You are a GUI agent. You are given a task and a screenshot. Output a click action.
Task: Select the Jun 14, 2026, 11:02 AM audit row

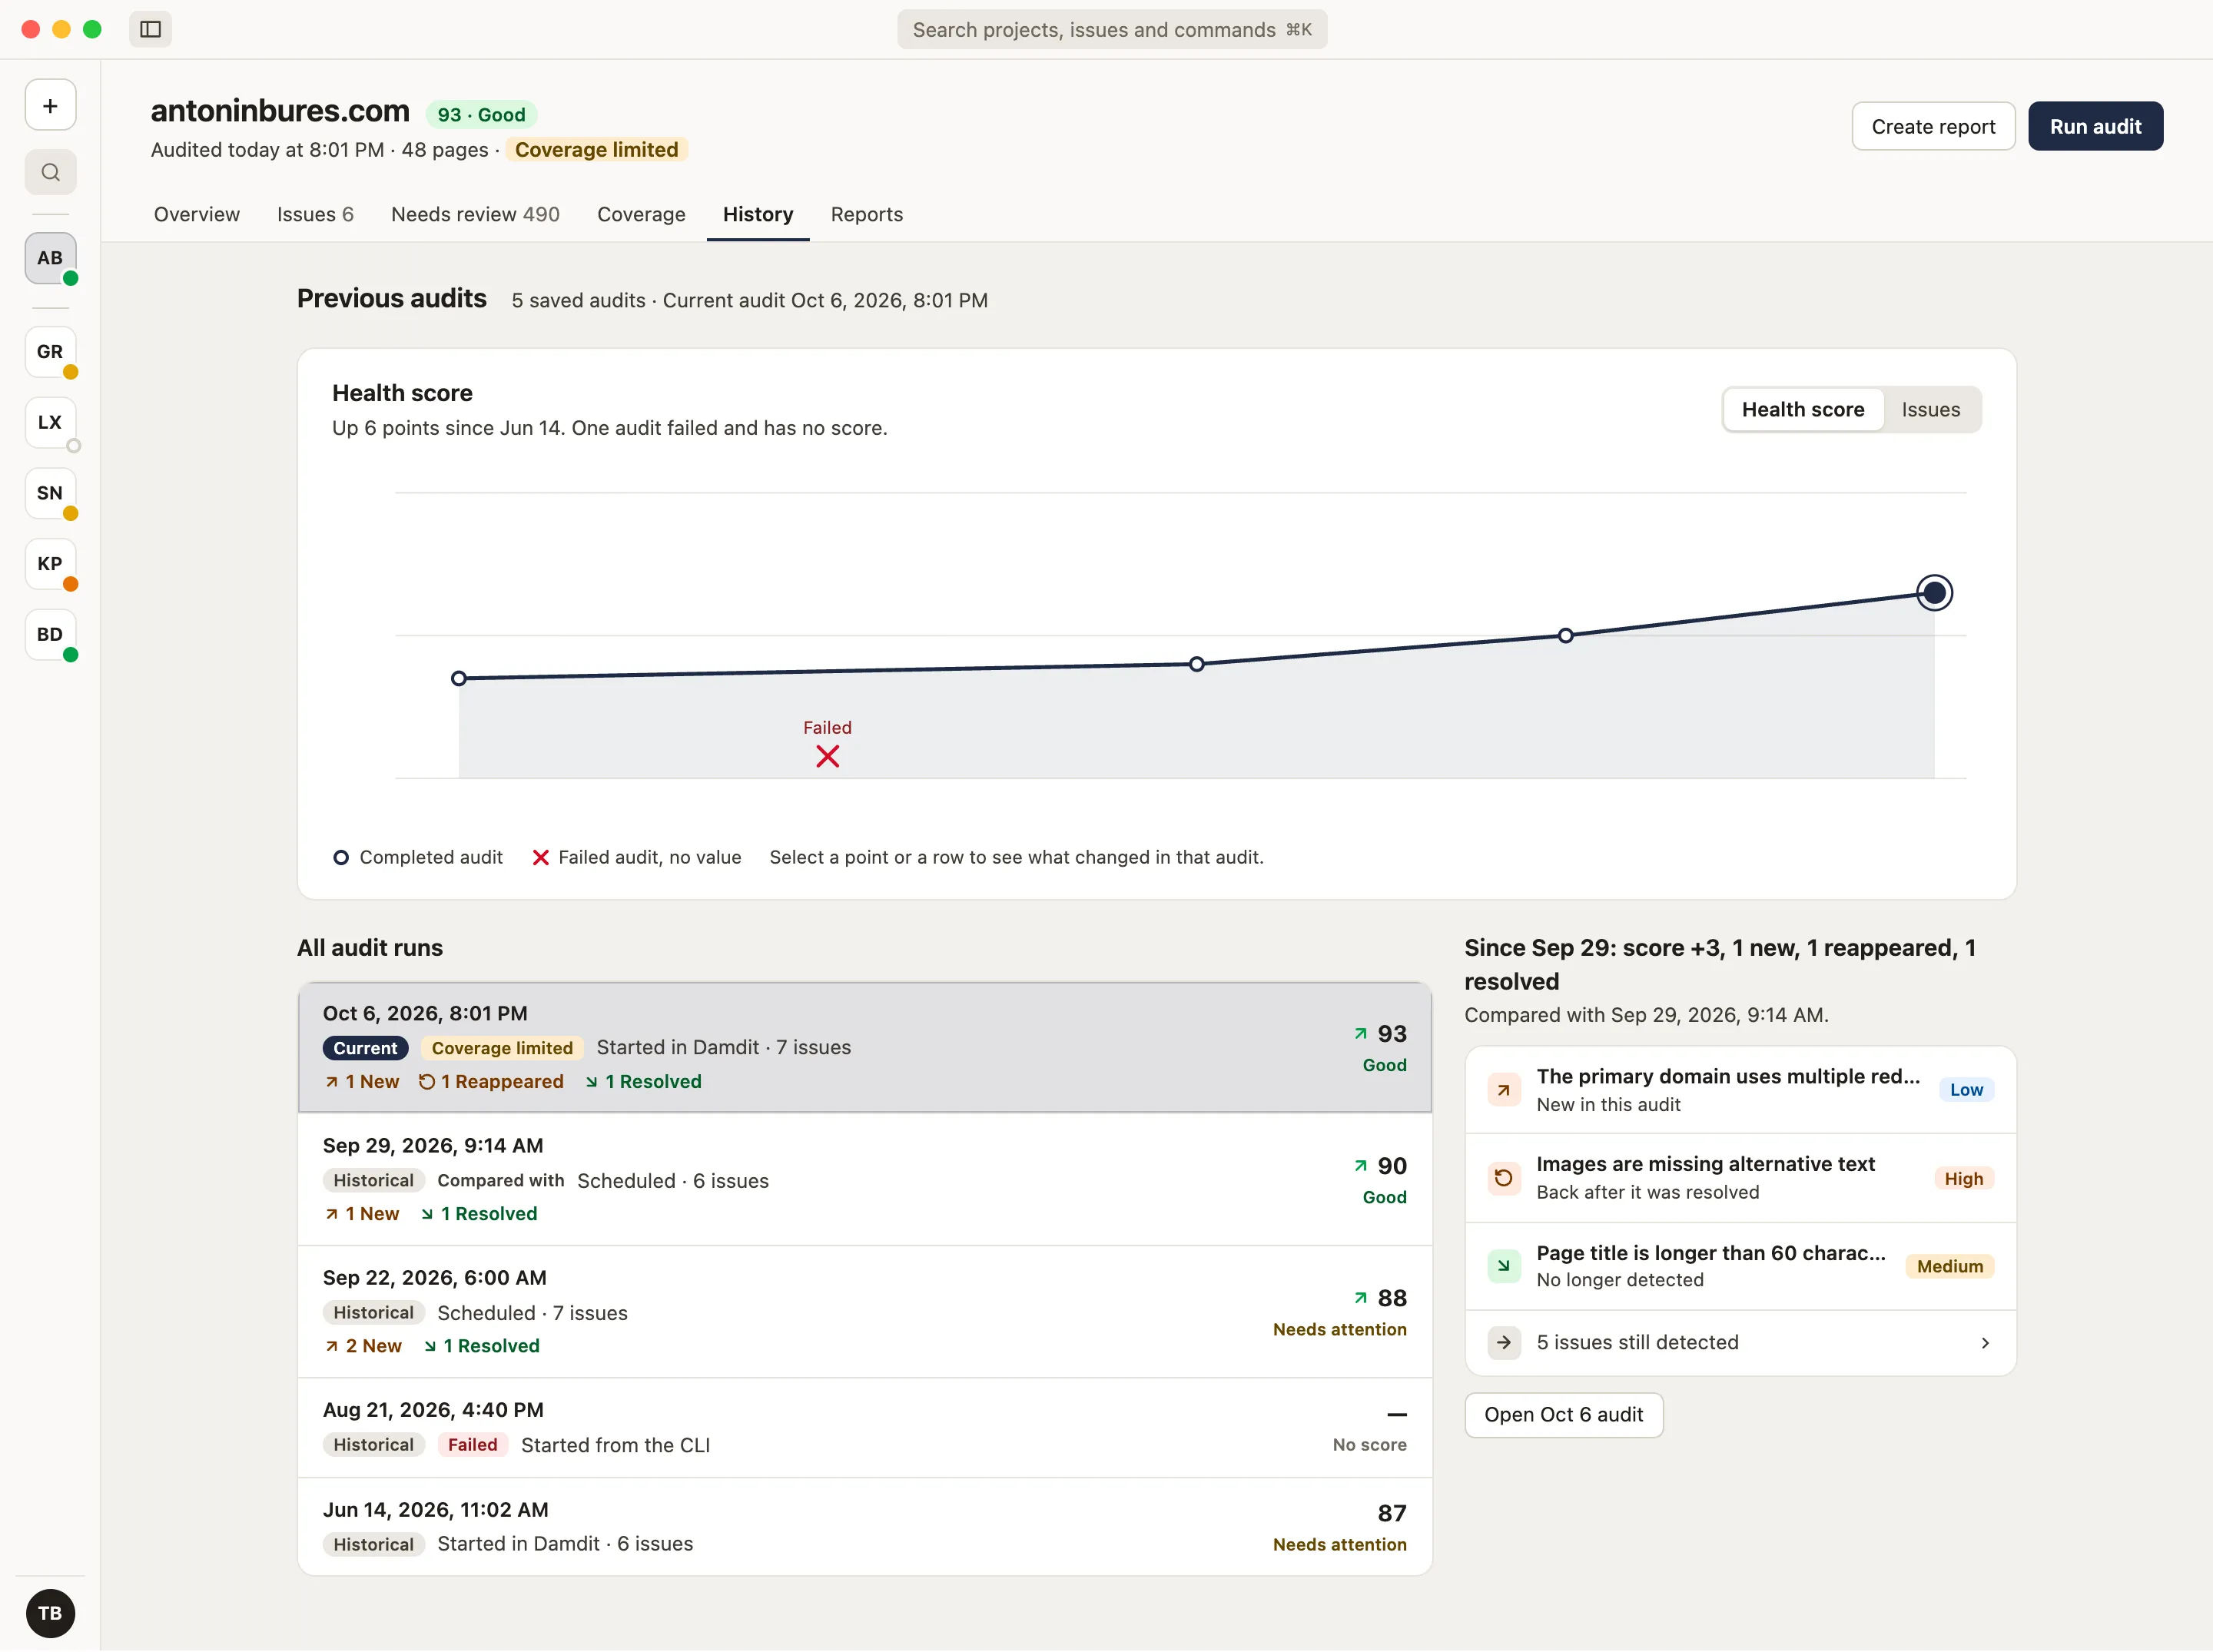click(x=865, y=1527)
